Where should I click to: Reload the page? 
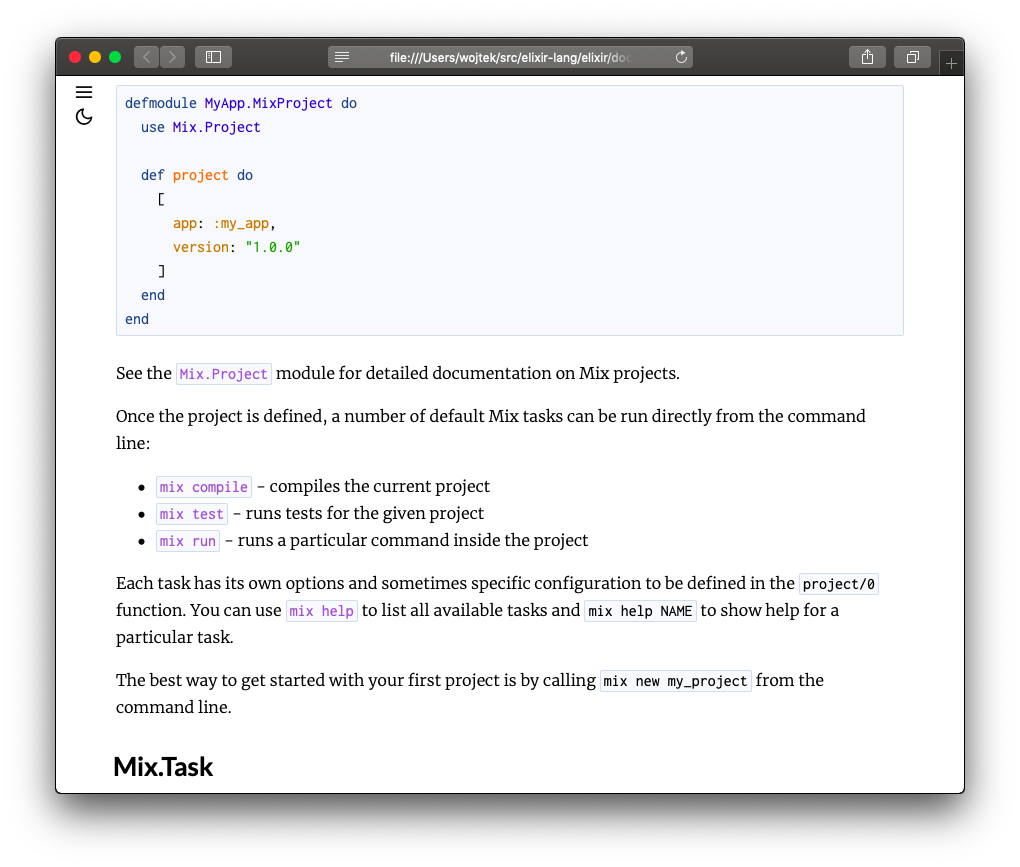pos(681,57)
